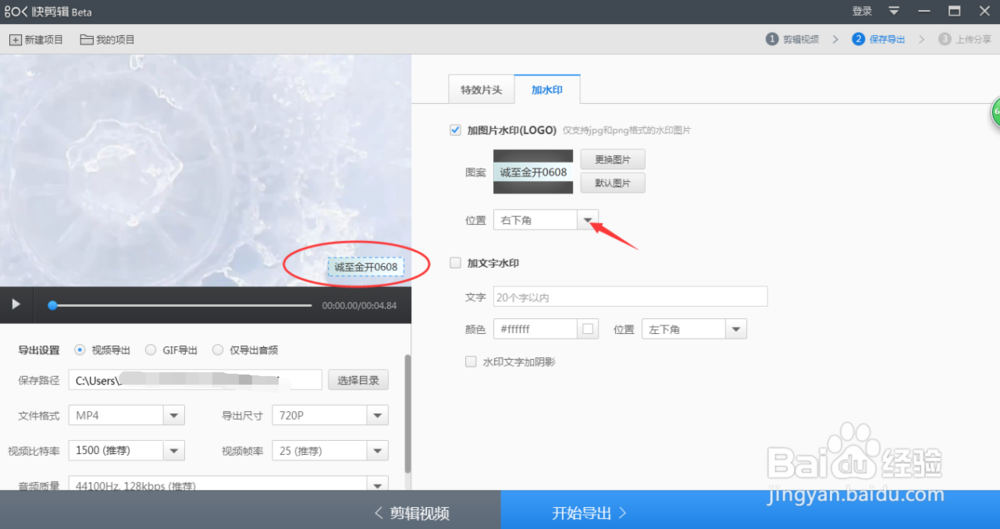Go to step 3 上传分享
Screen dimensions: 1000x529
pos(964,40)
